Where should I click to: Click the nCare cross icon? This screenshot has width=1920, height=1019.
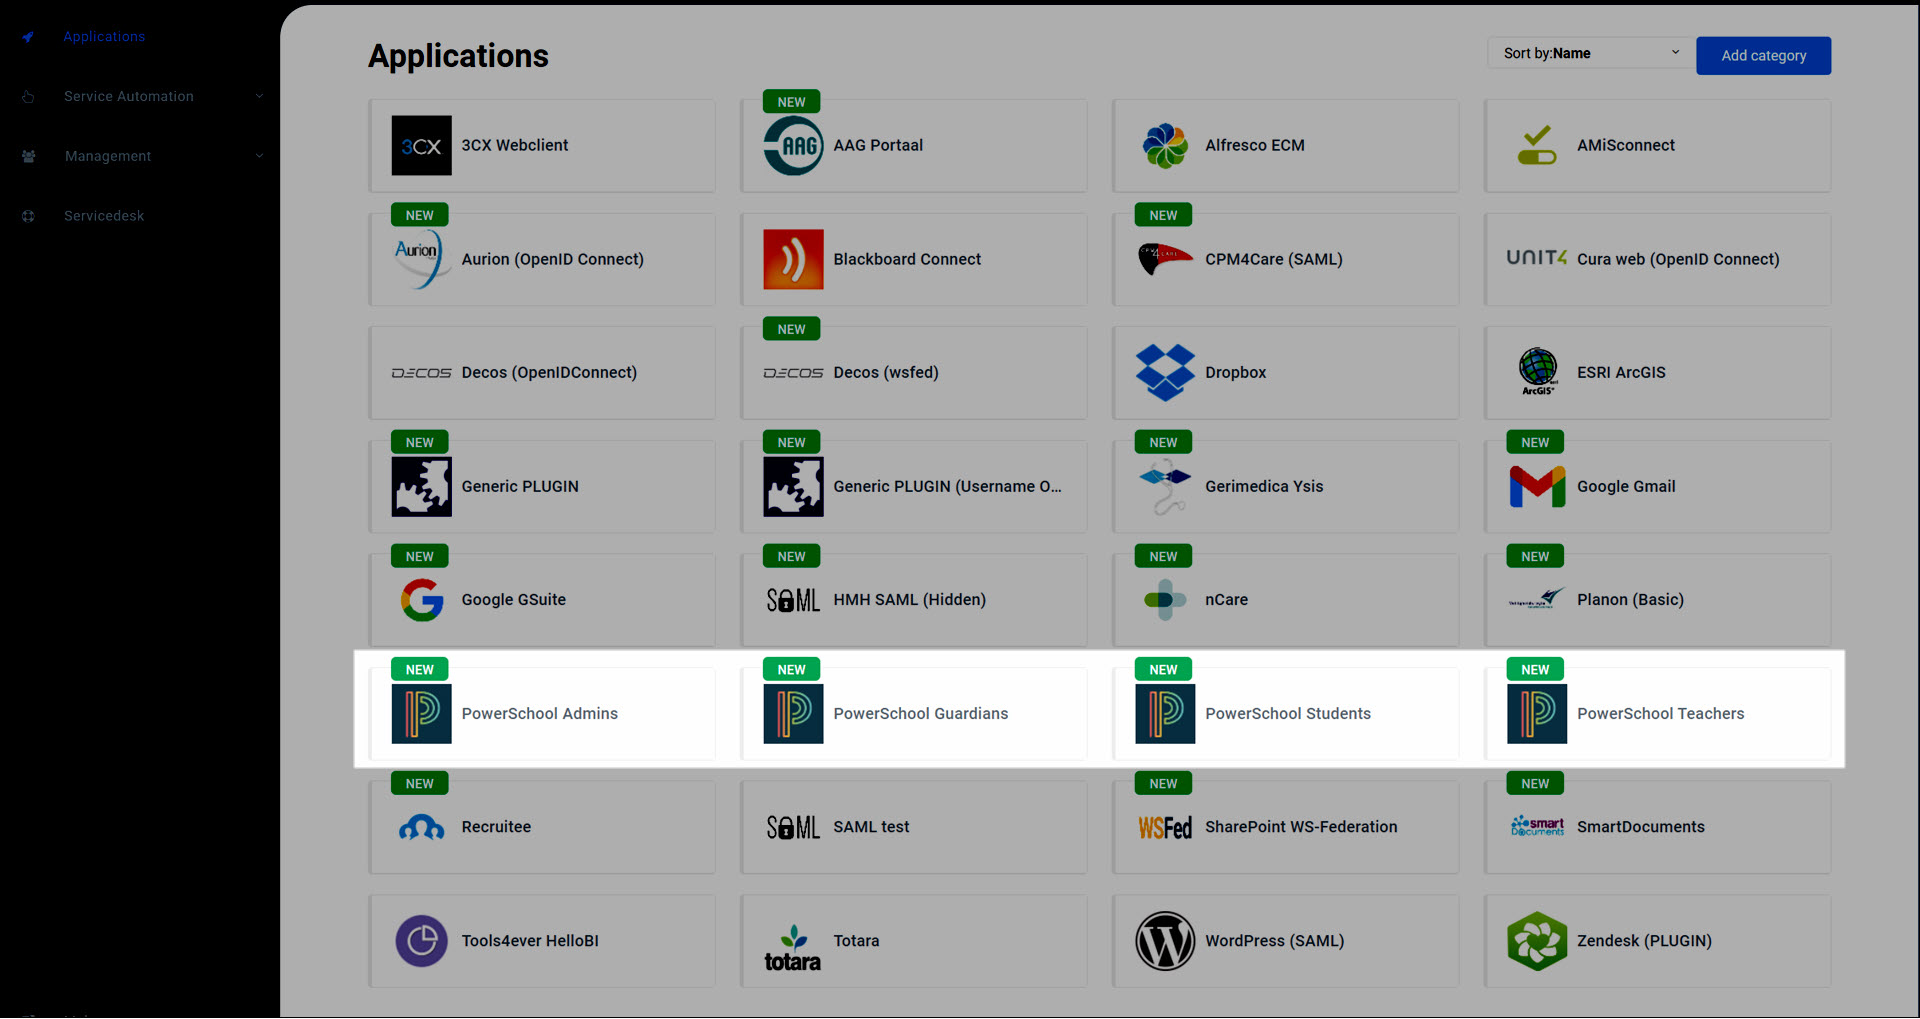coord(1165,600)
